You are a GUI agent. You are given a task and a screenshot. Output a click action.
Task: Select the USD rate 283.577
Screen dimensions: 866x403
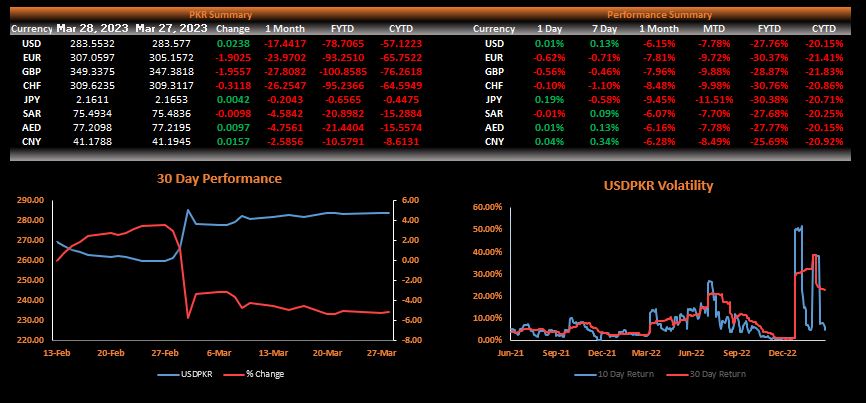point(172,43)
